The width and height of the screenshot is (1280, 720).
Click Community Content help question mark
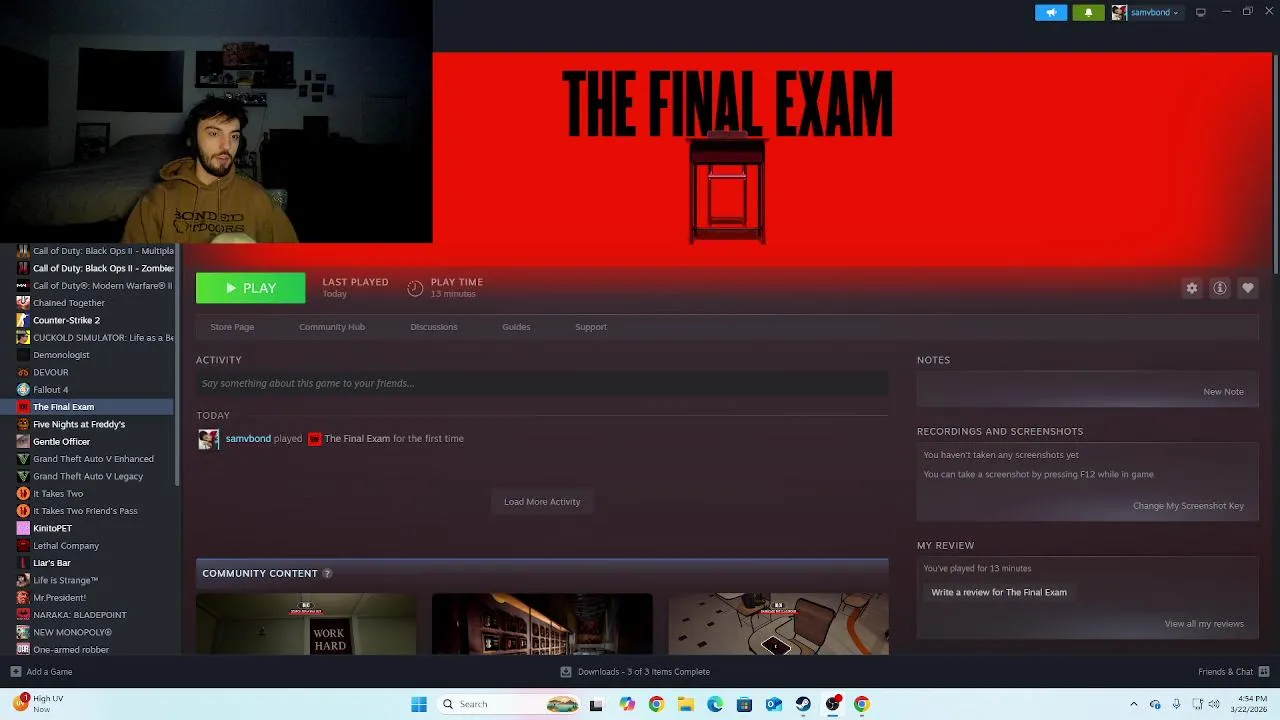pos(327,573)
